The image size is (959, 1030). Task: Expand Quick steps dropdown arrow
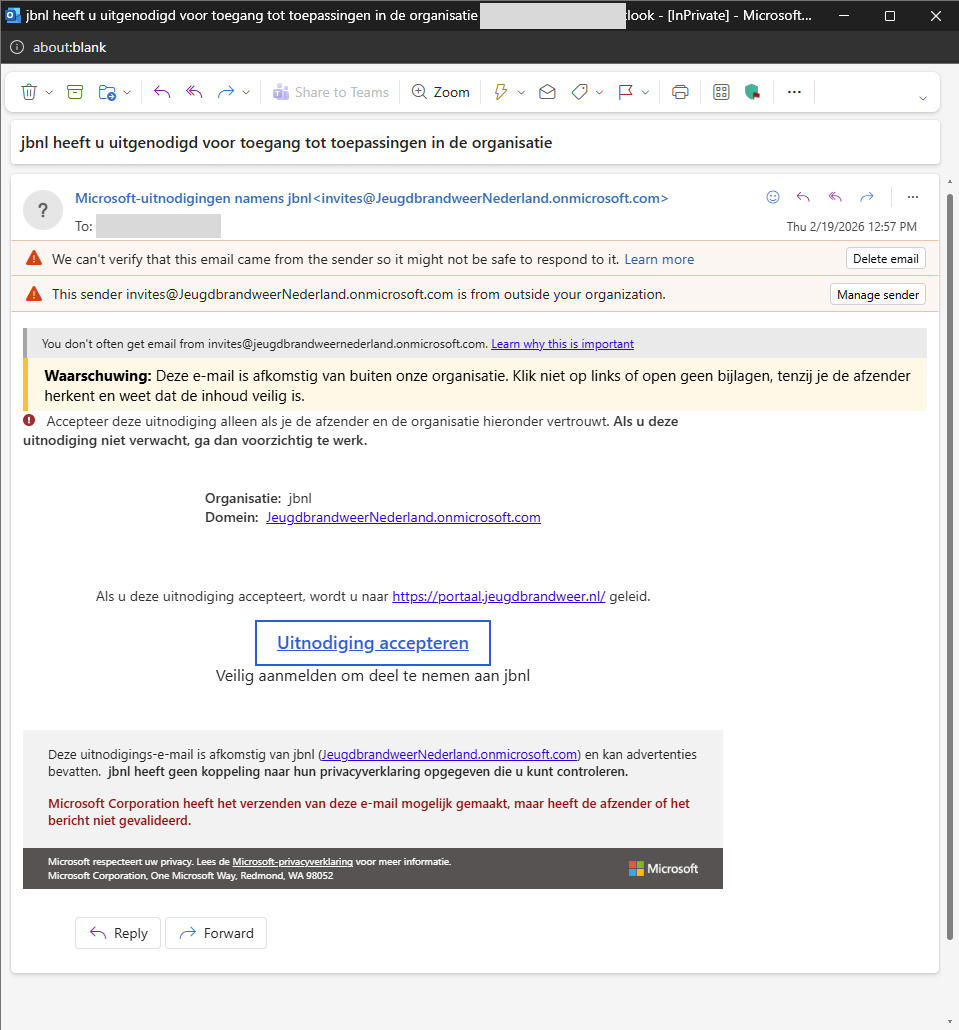521,93
